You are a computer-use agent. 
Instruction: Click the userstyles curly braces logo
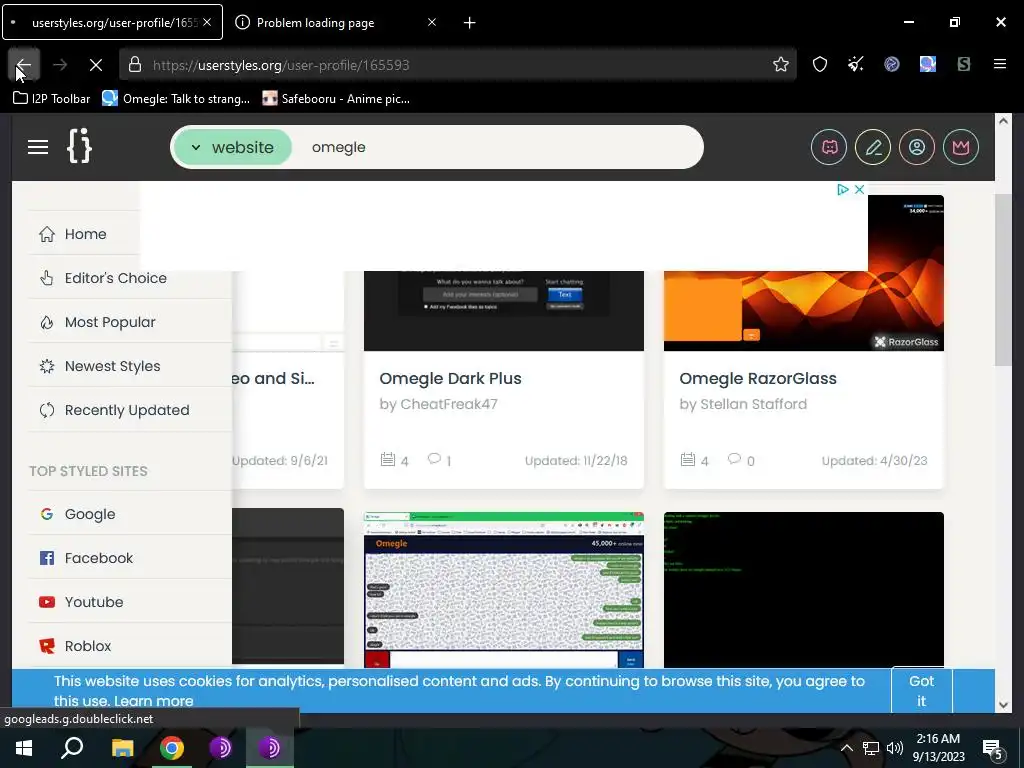80,146
